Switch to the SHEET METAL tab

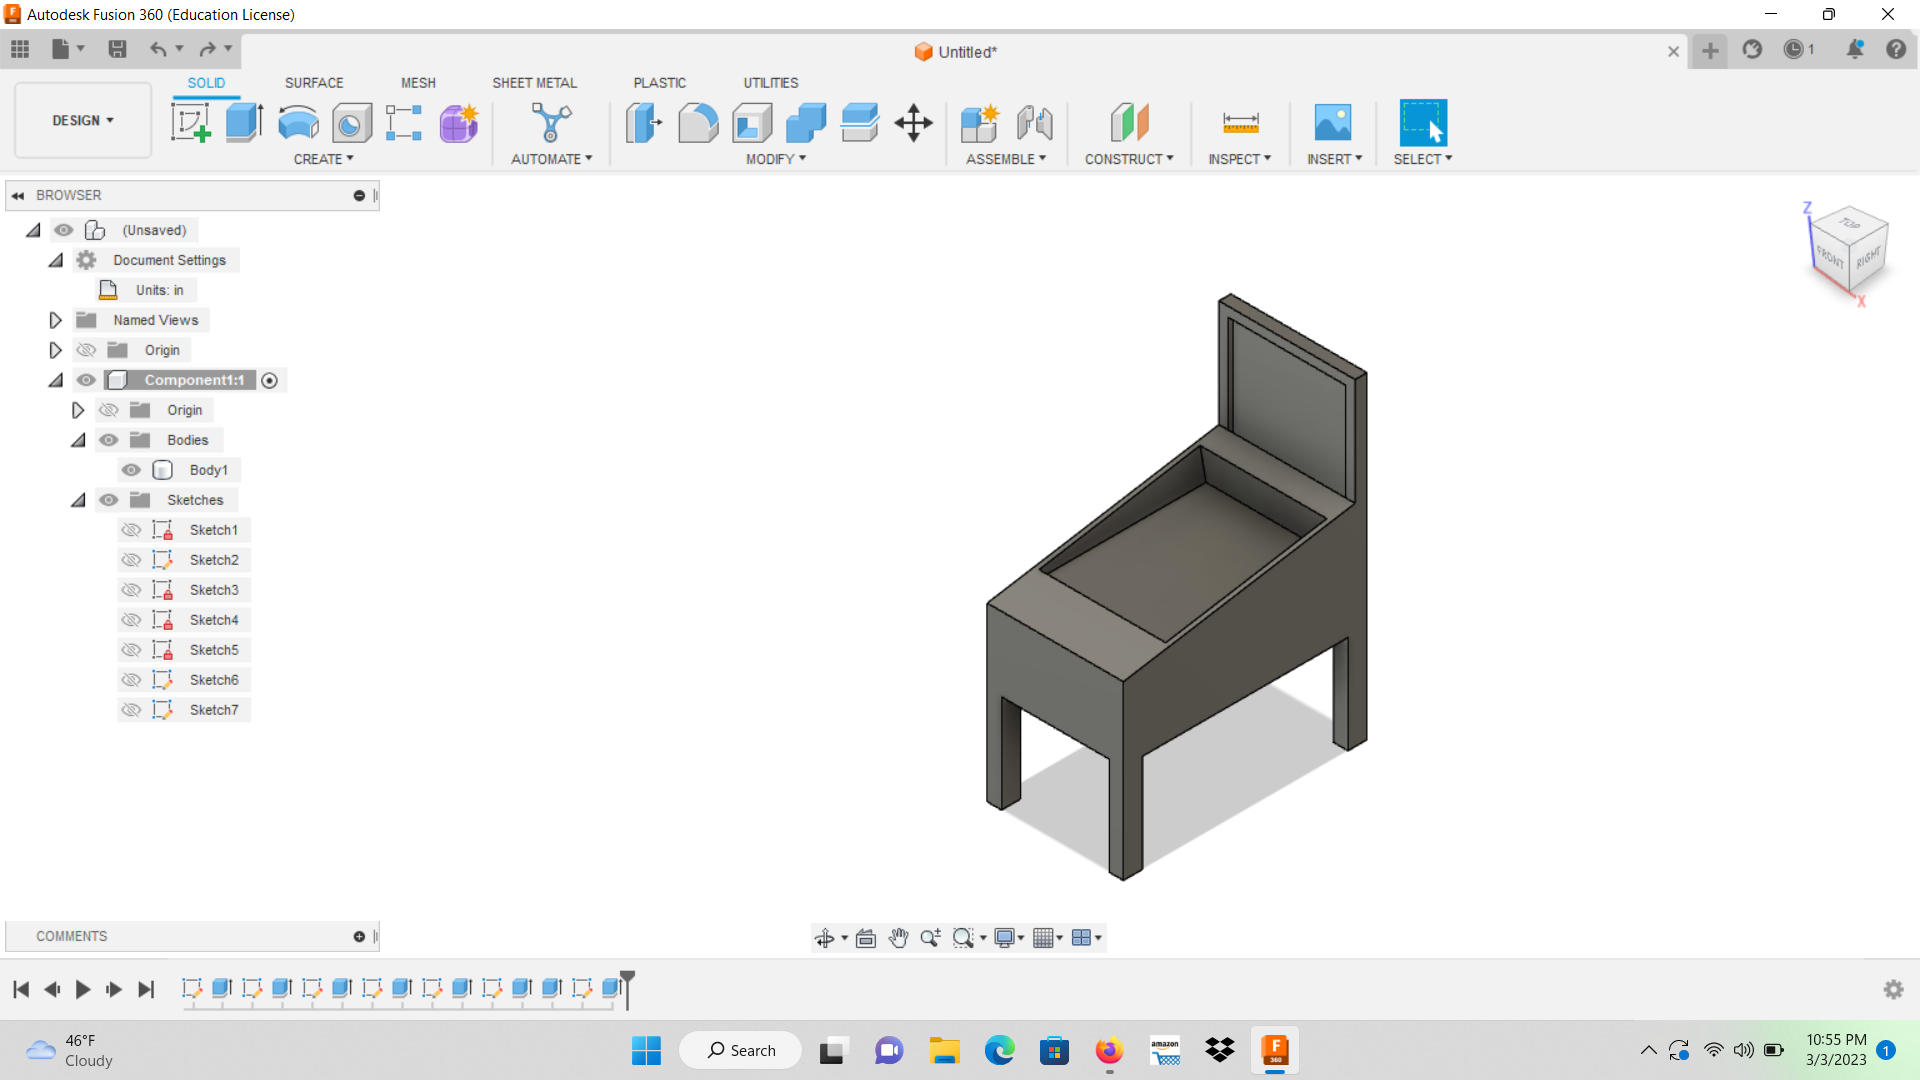pyautogui.click(x=535, y=83)
